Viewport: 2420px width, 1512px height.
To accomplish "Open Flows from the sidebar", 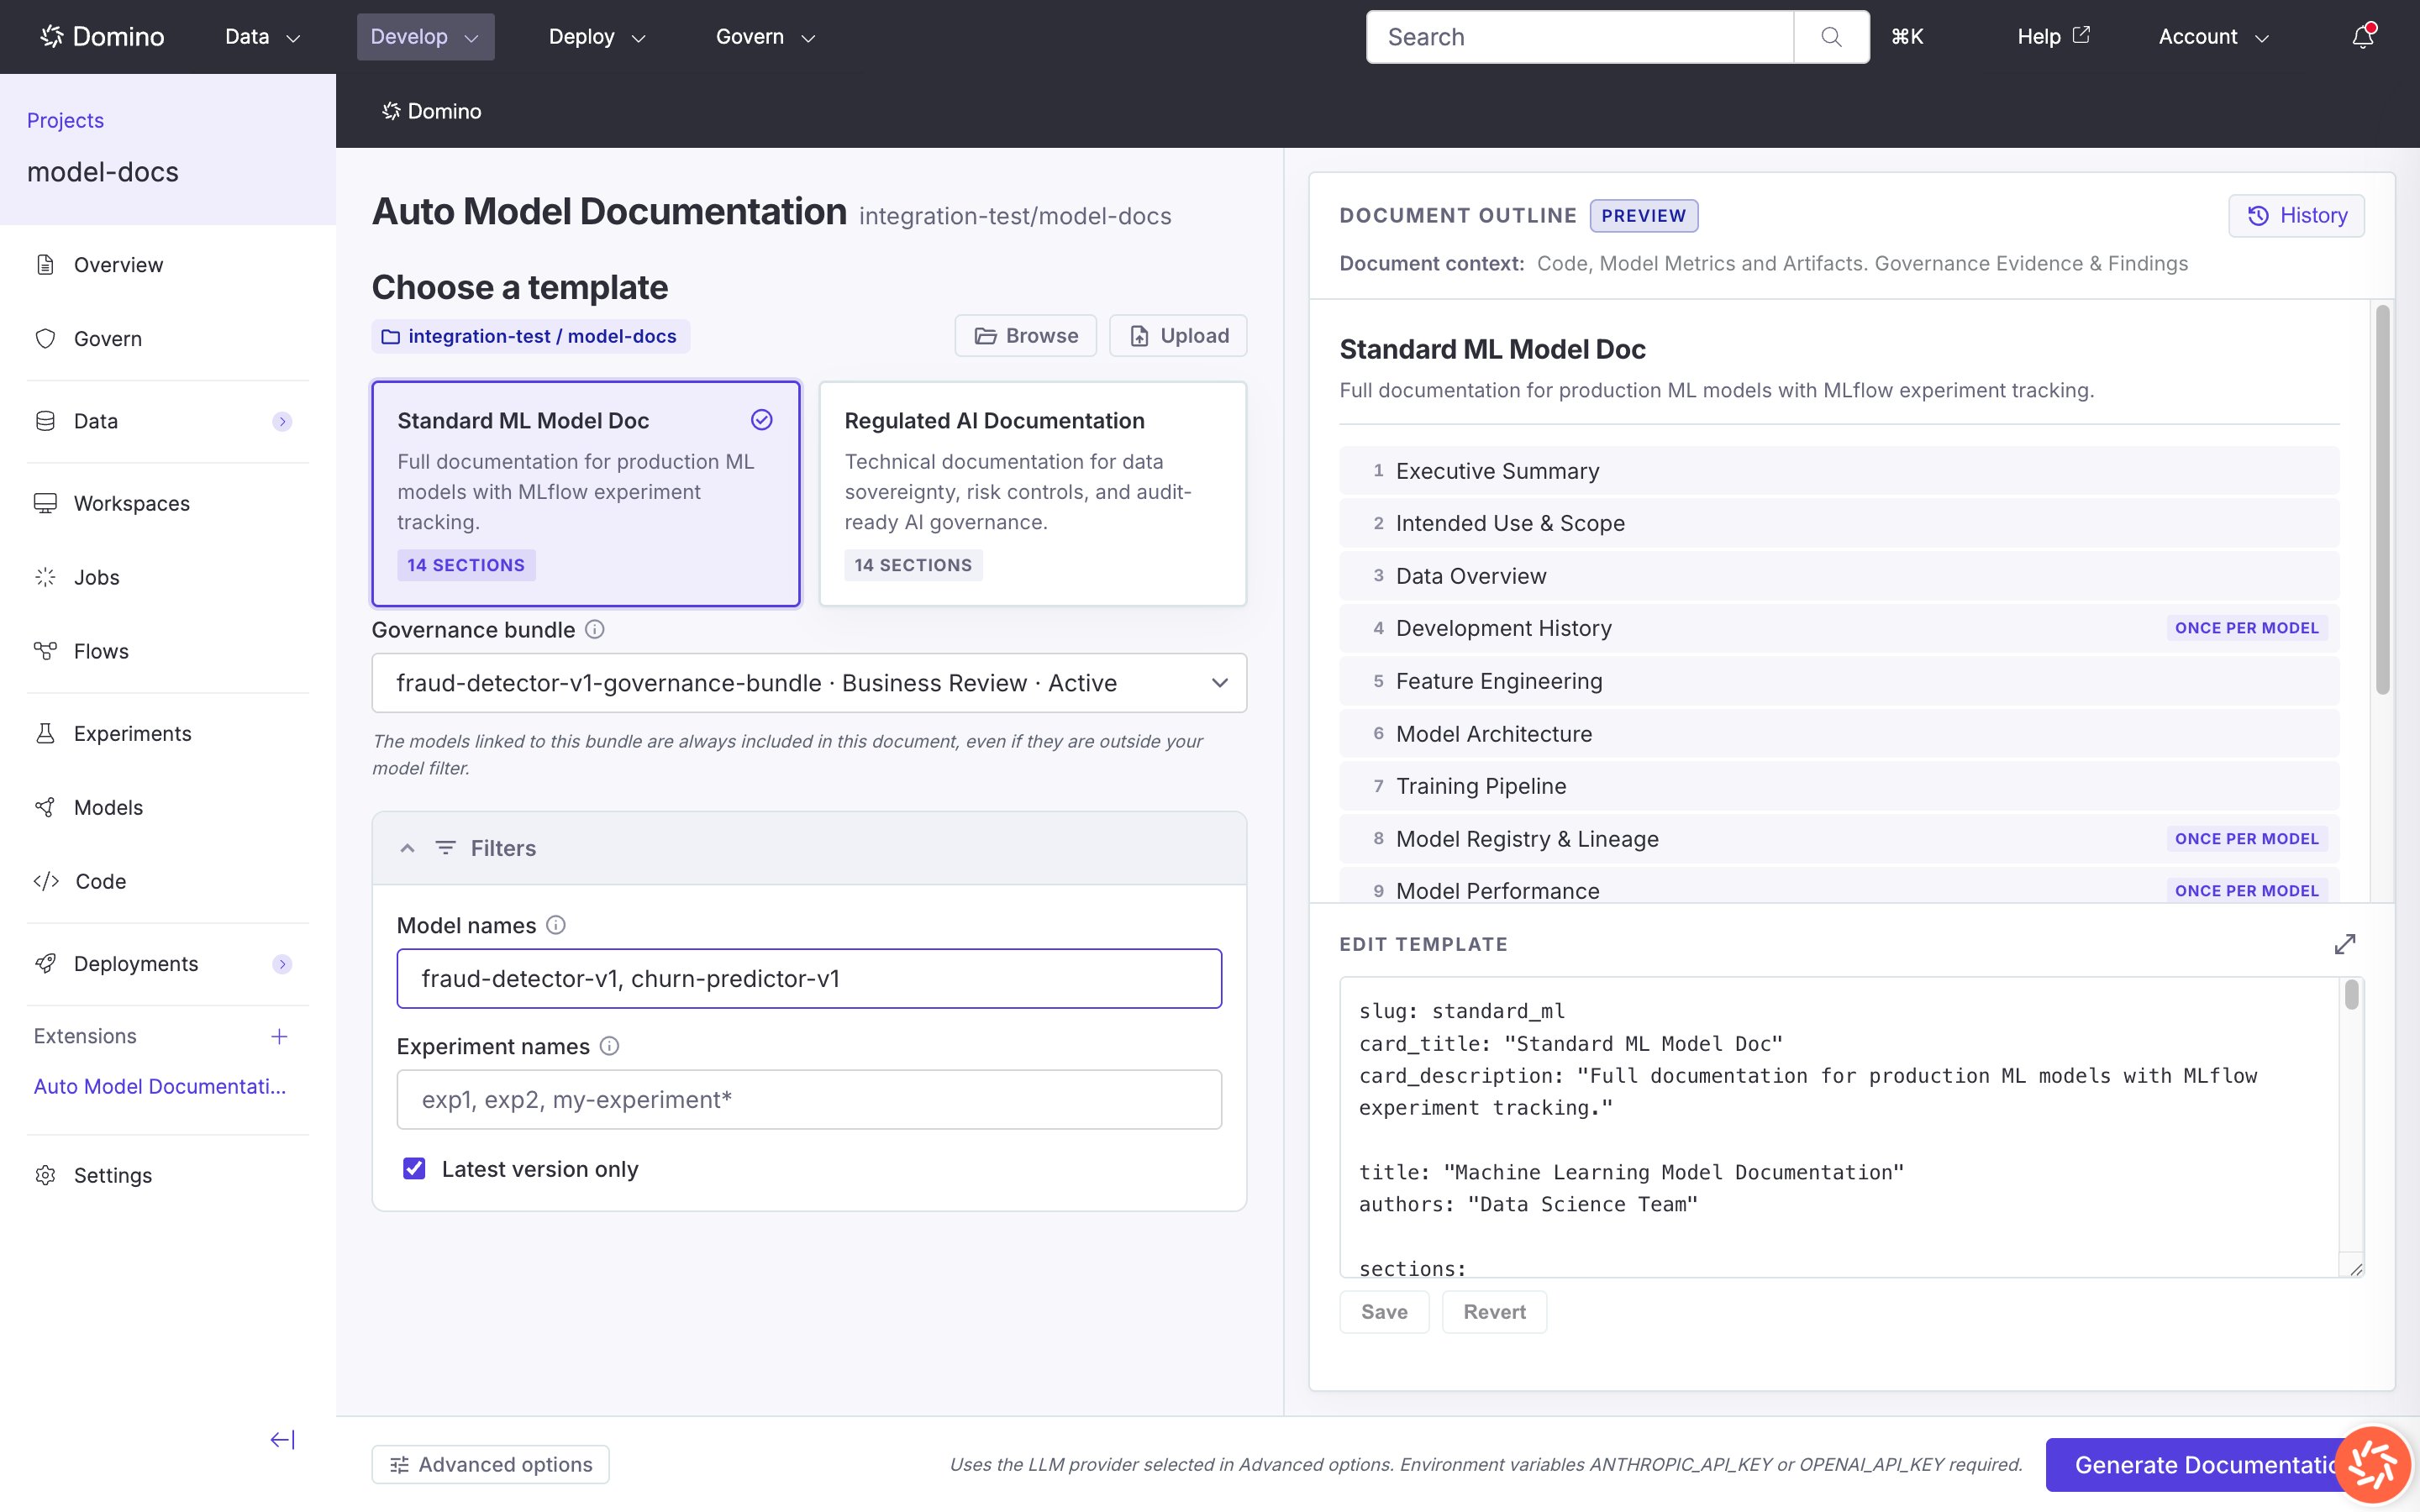I will [101, 651].
